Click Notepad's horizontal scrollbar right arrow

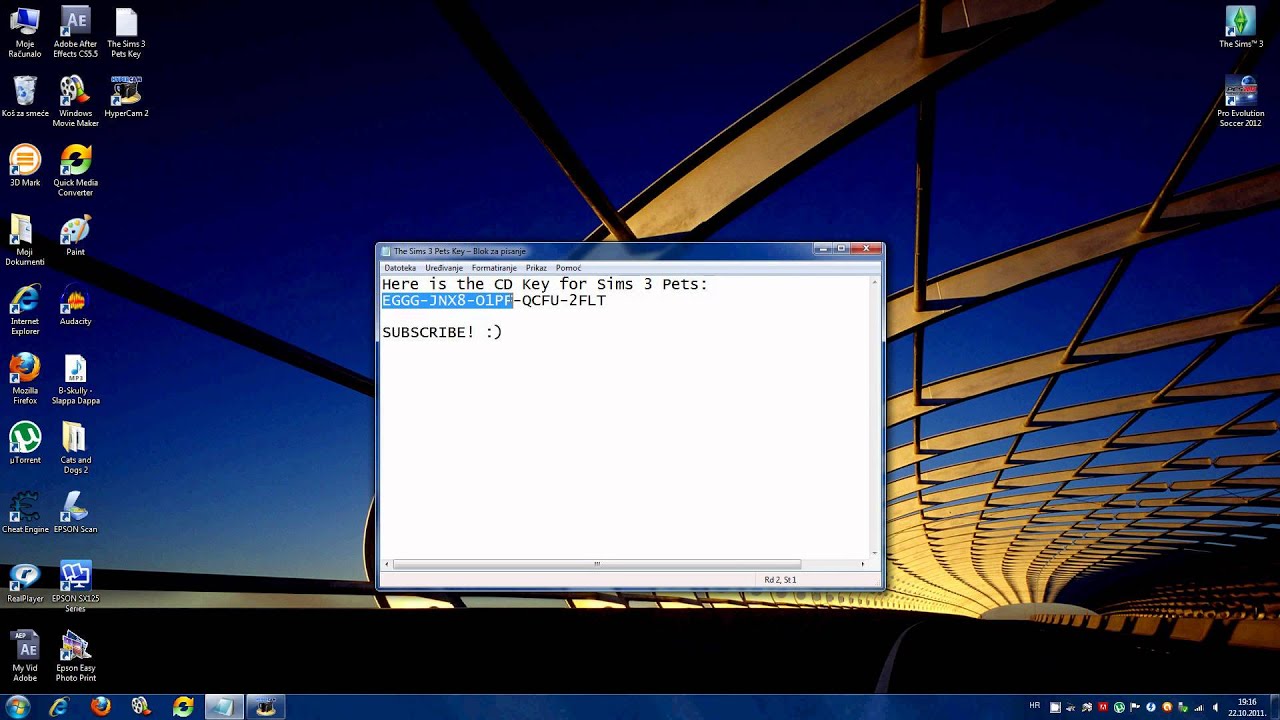click(x=863, y=564)
